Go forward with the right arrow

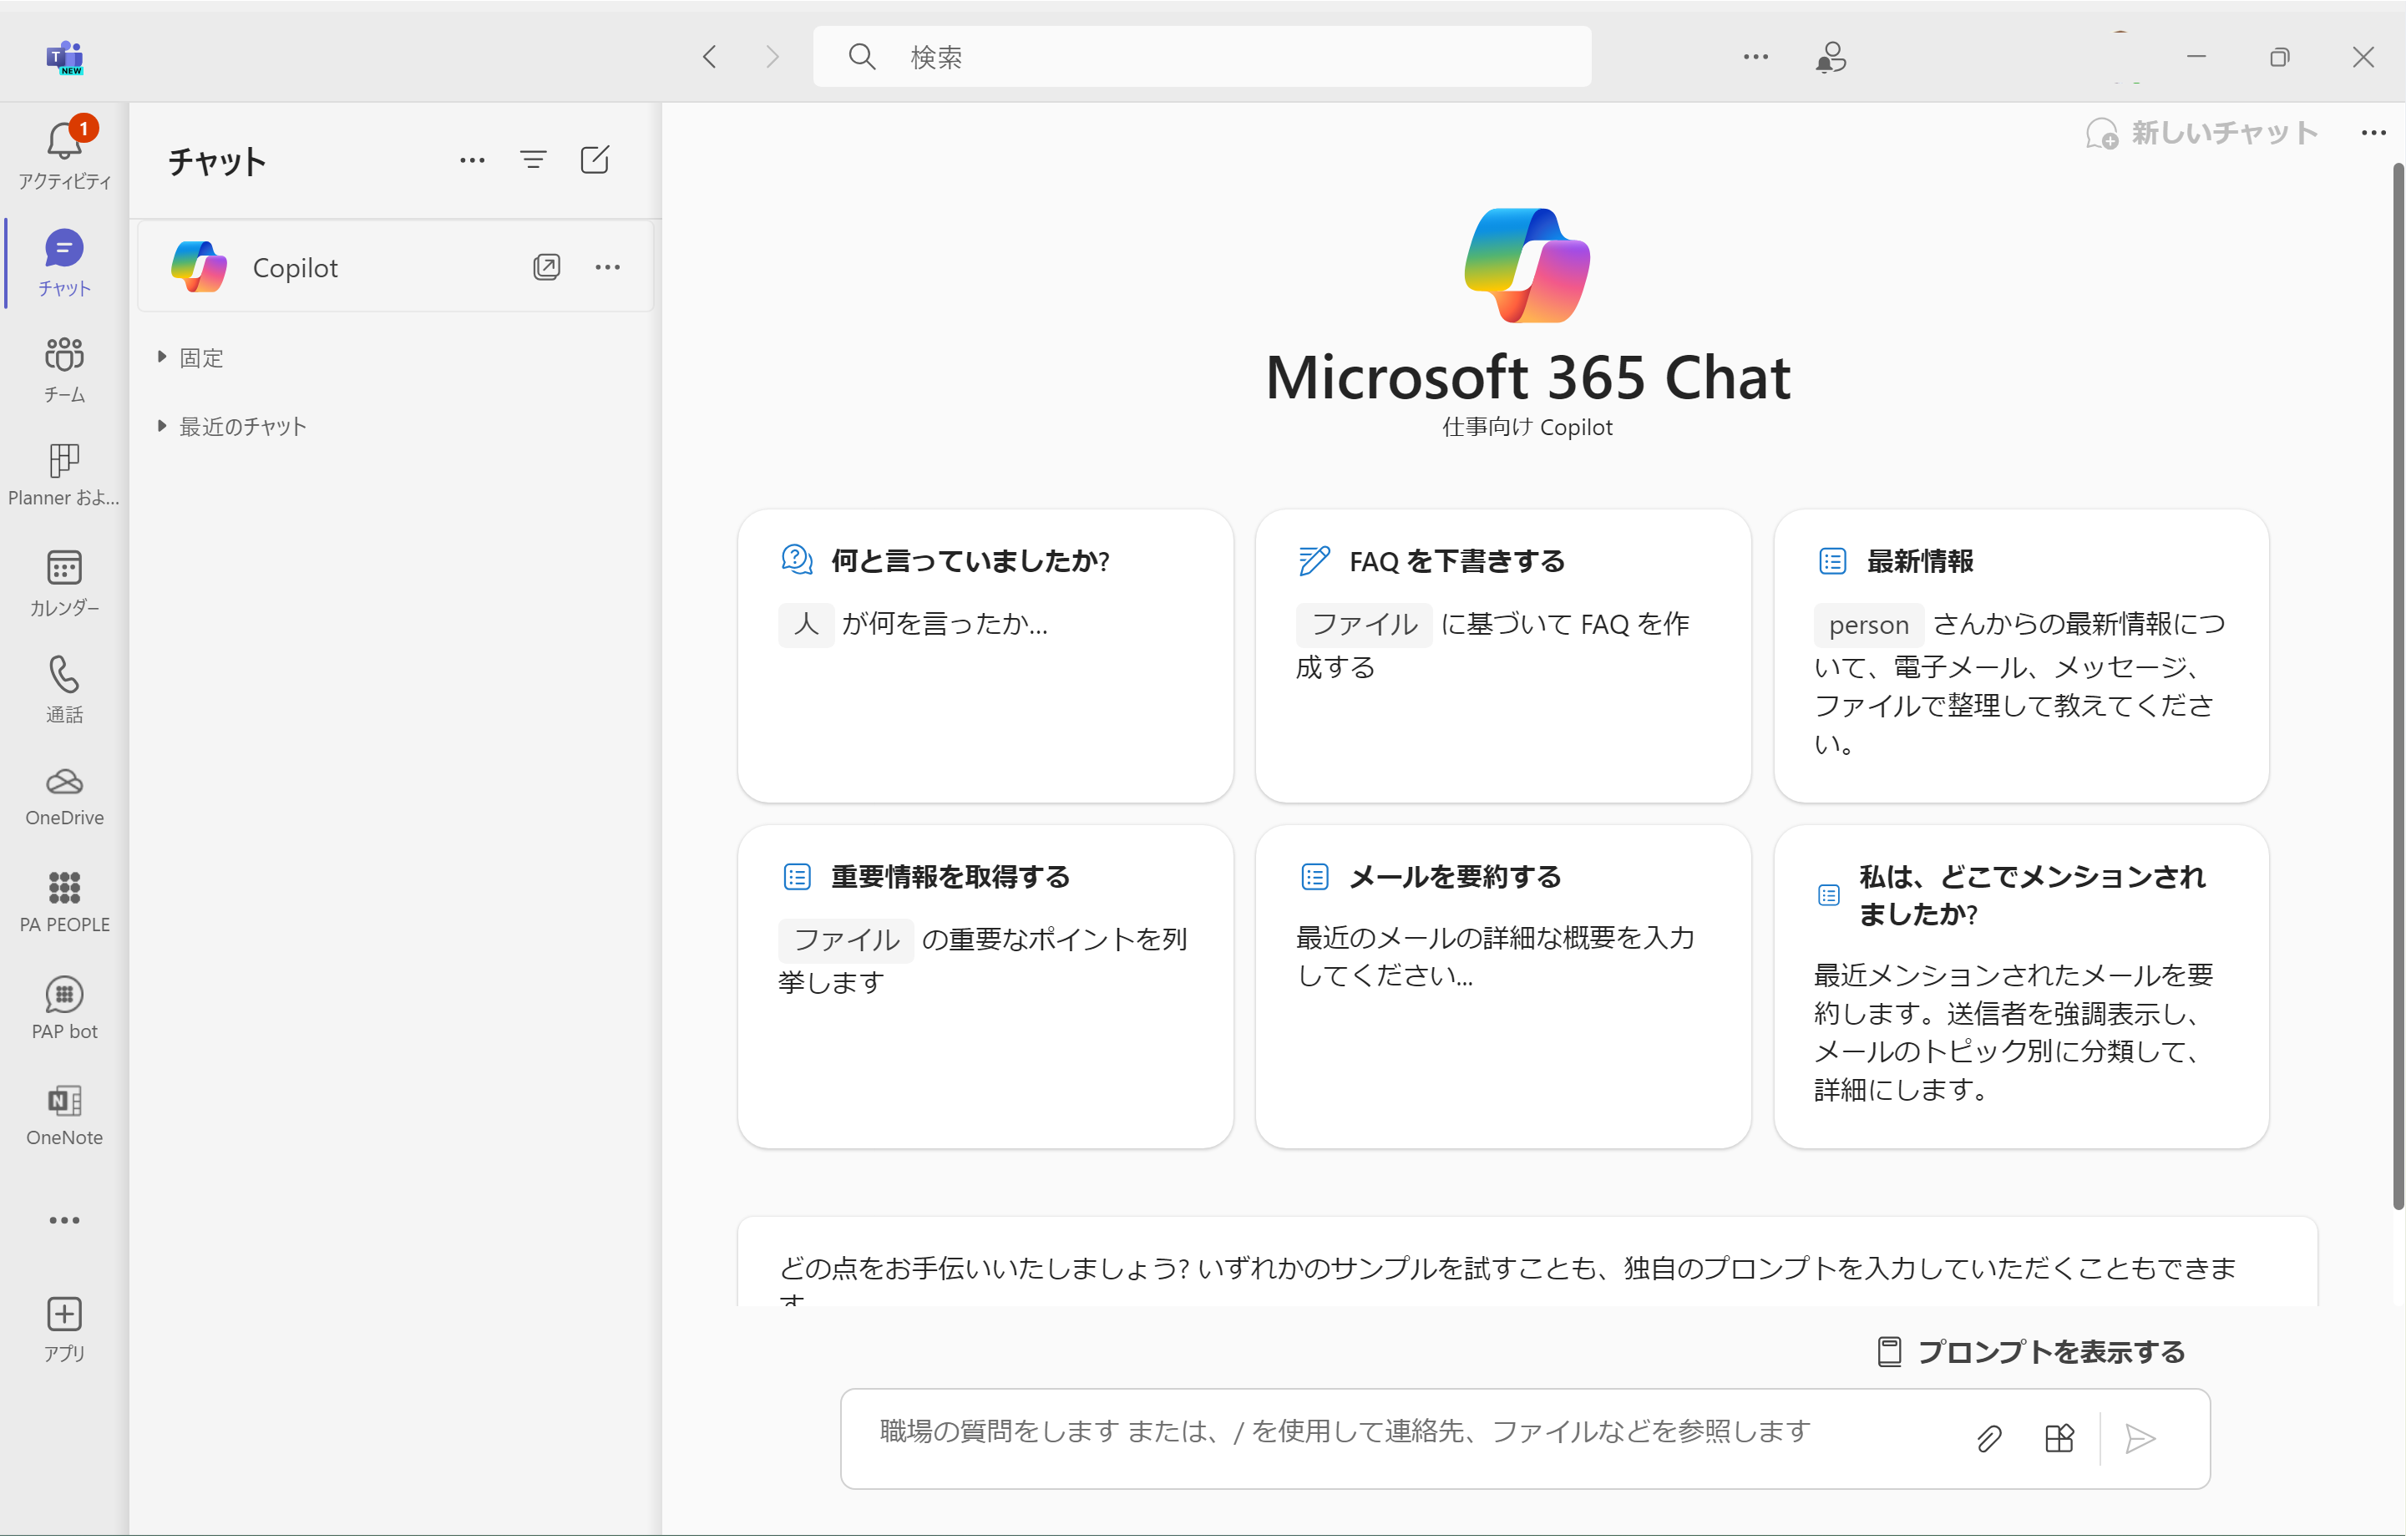point(772,57)
